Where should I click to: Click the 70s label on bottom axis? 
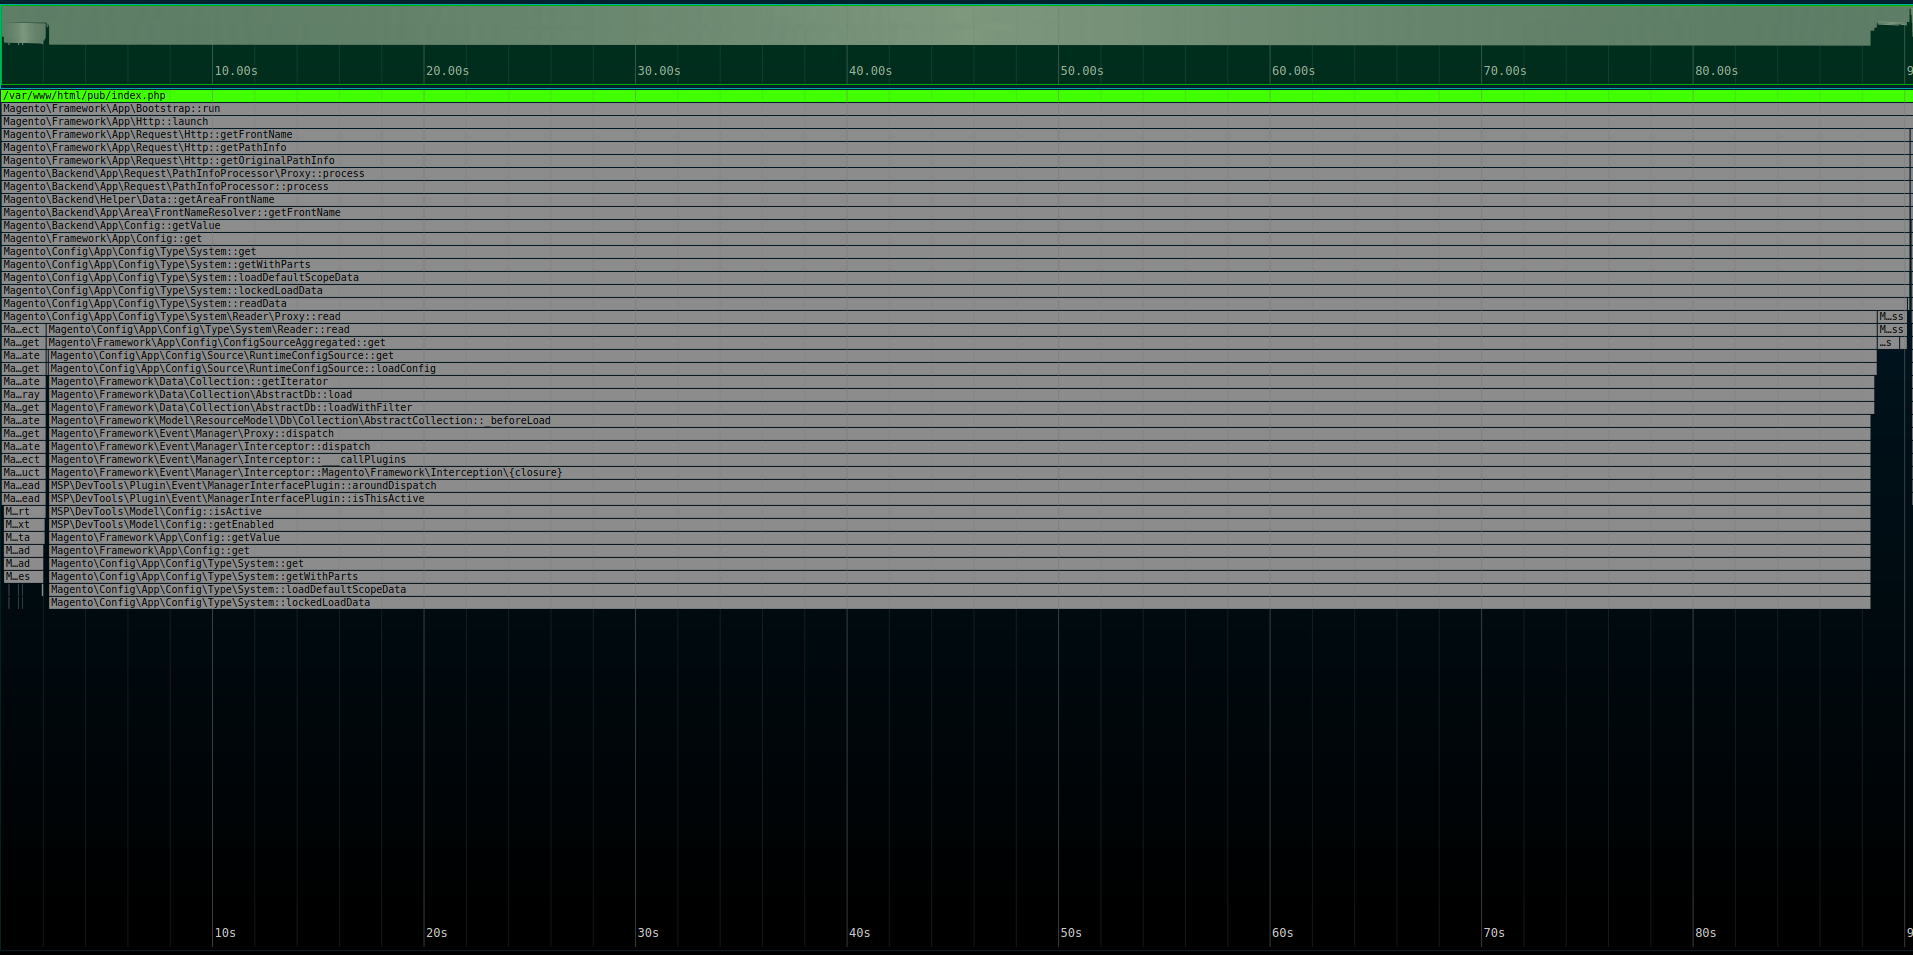(1494, 933)
